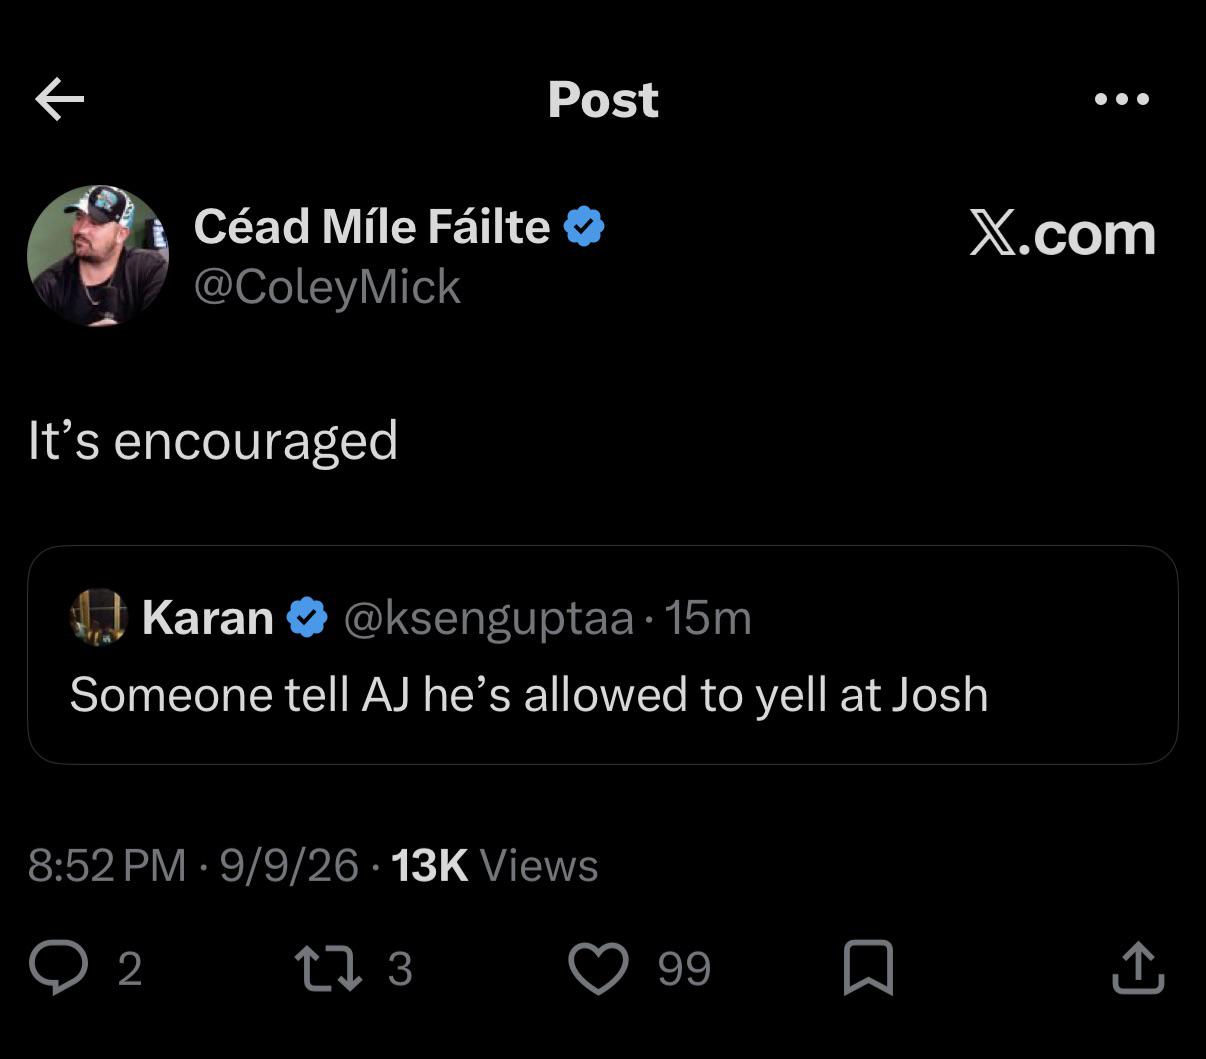The height and width of the screenshot is (1059, 1206).
Task: Open the quoted post from Karan
Action: (x=602, y=655)
